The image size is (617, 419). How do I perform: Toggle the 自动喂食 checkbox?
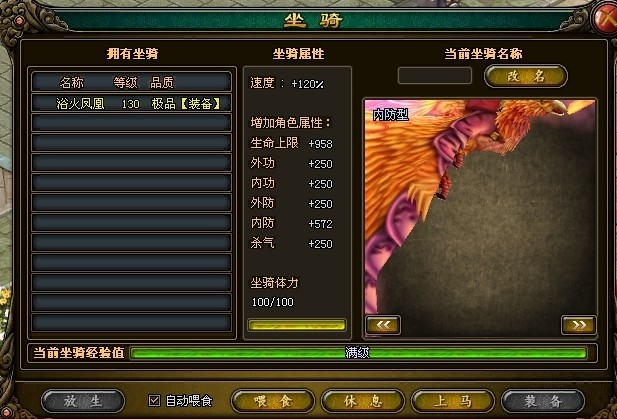[x=154, y=401]
